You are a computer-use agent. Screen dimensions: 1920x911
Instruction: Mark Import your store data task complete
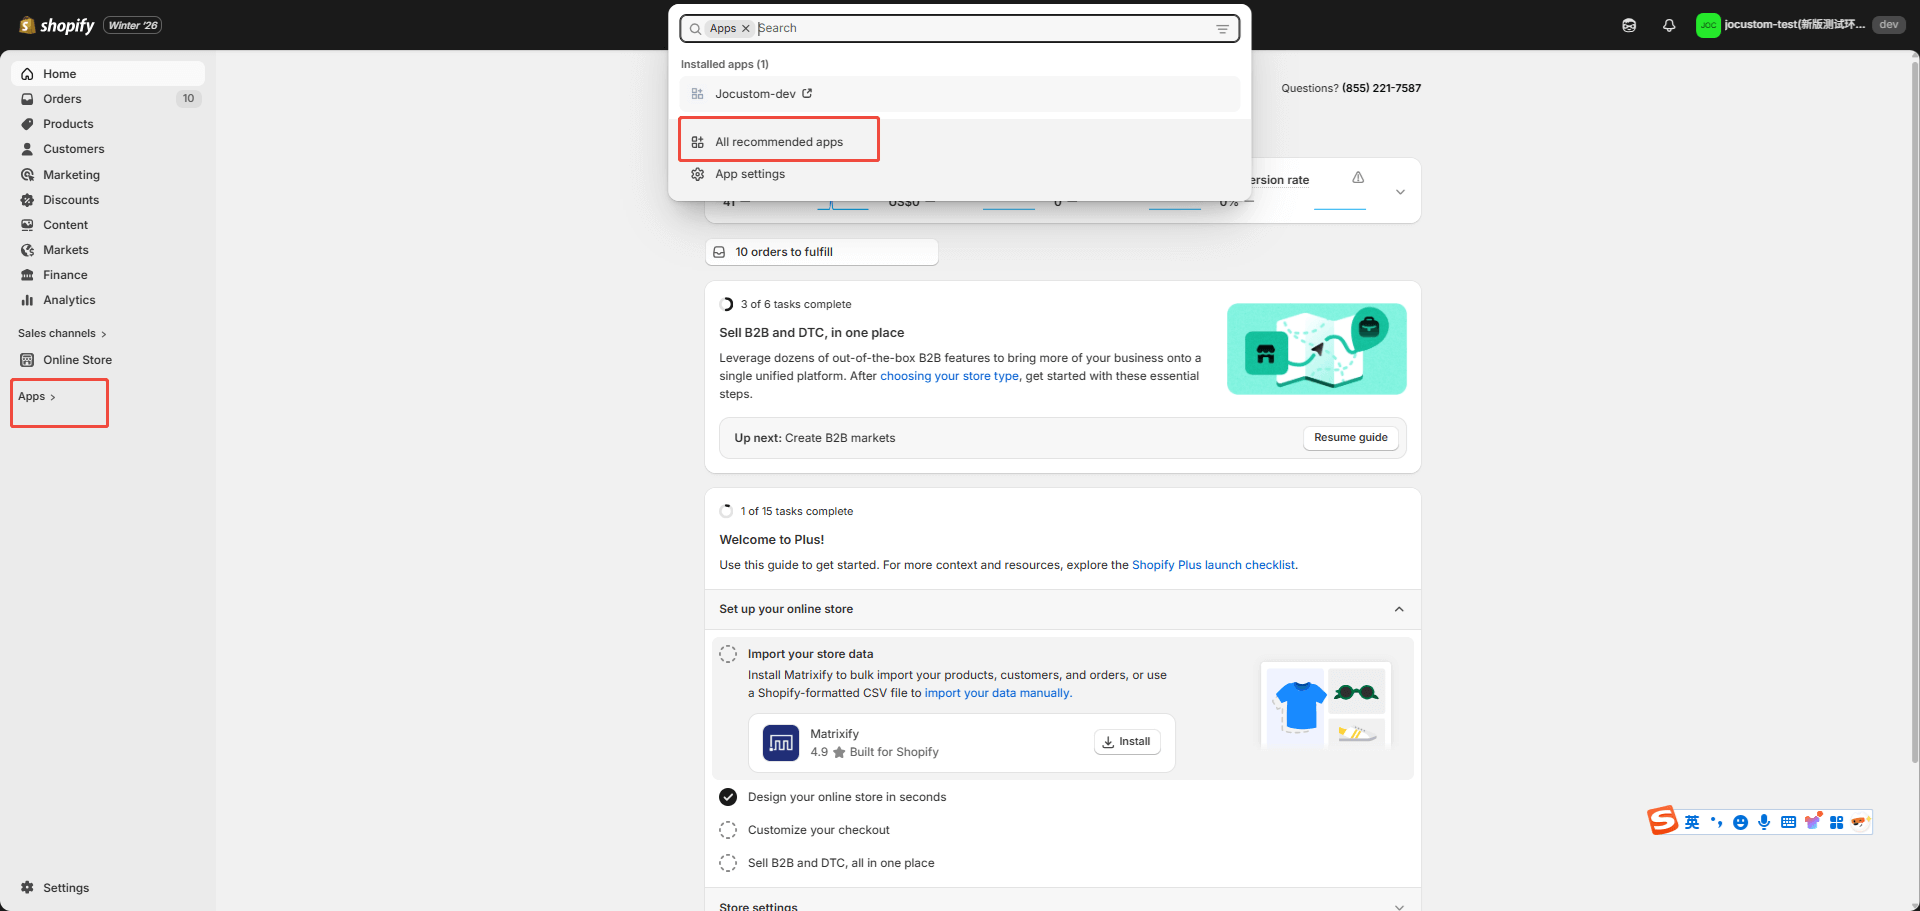click(x=728, y=654)
